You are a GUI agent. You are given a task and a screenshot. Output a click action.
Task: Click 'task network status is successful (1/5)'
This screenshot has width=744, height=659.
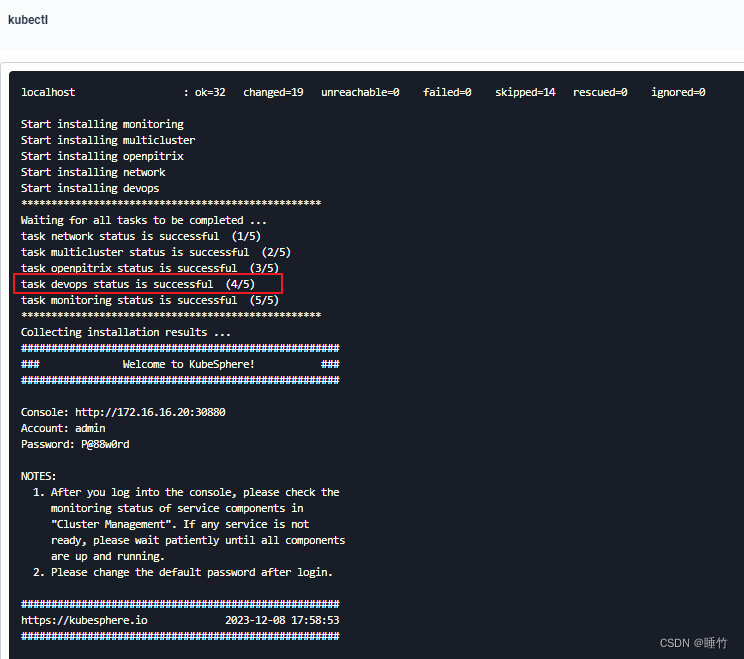point(141,236)
